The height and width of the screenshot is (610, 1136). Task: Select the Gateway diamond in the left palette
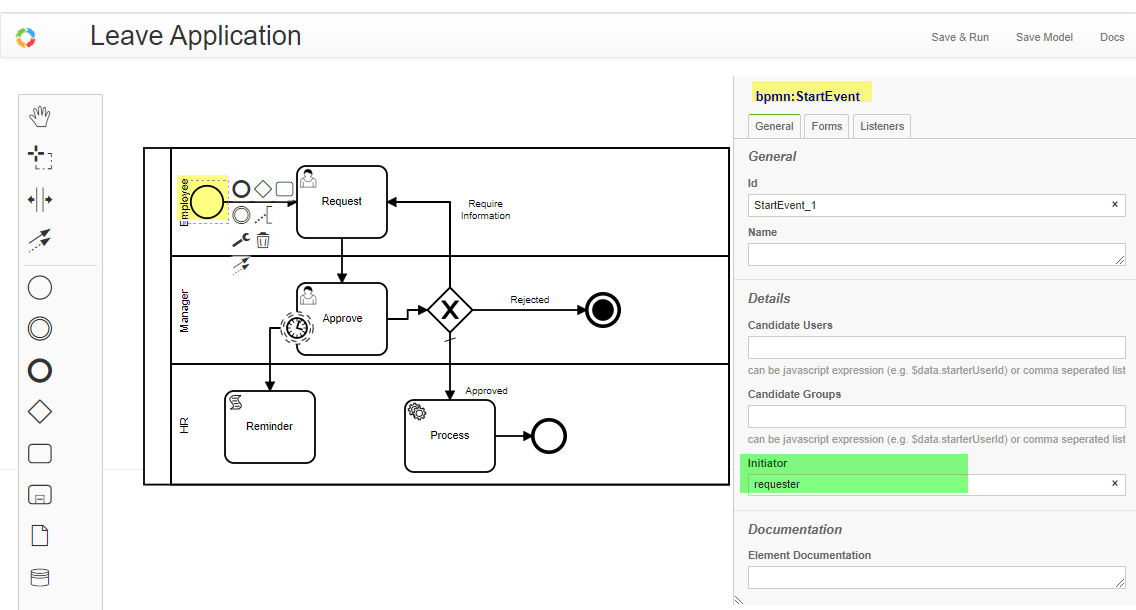tap(40, 411)
